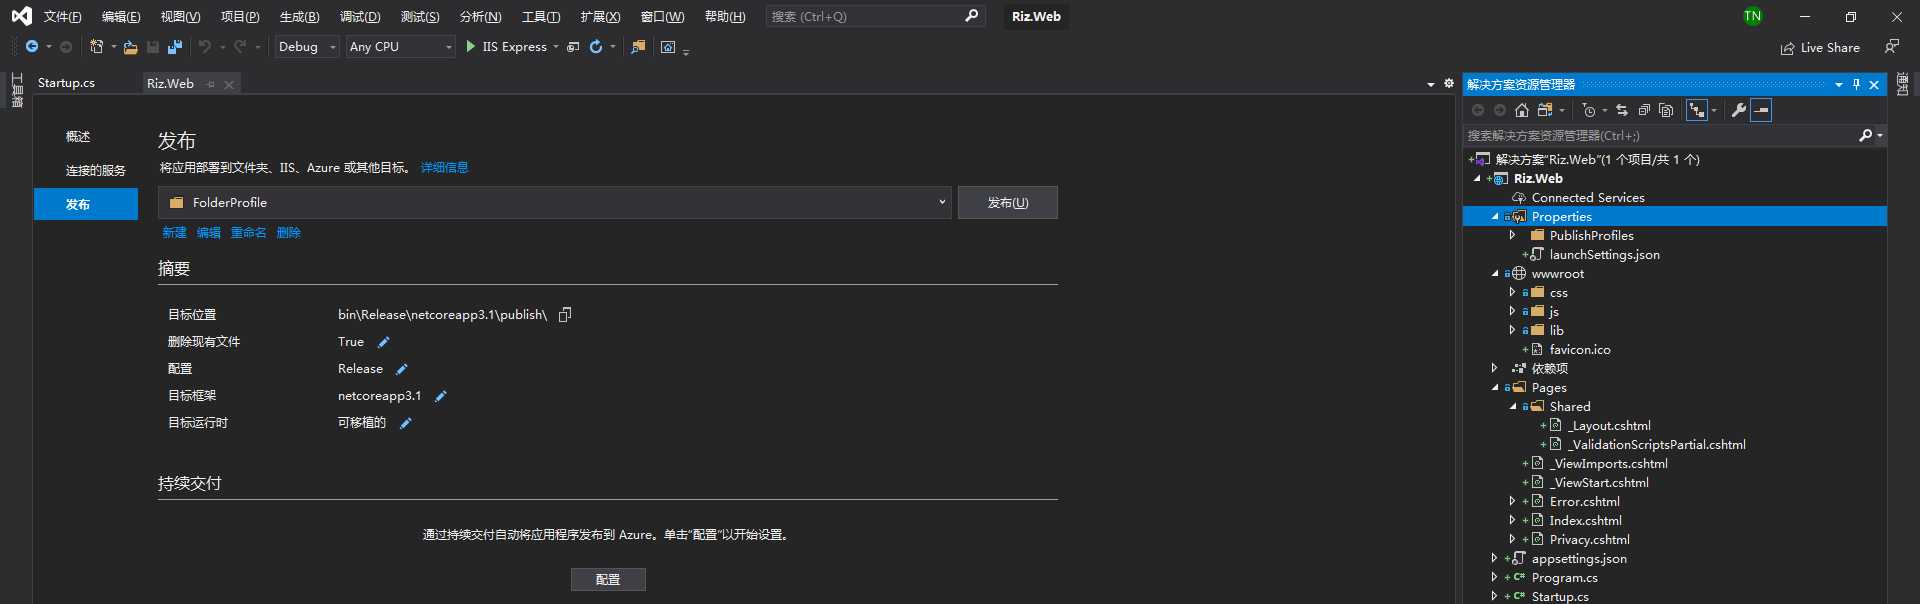1920x604 pixels.
Task: Edit the Release configuration pencil icon
Action: pyautogui.click(x=402, y=369)
